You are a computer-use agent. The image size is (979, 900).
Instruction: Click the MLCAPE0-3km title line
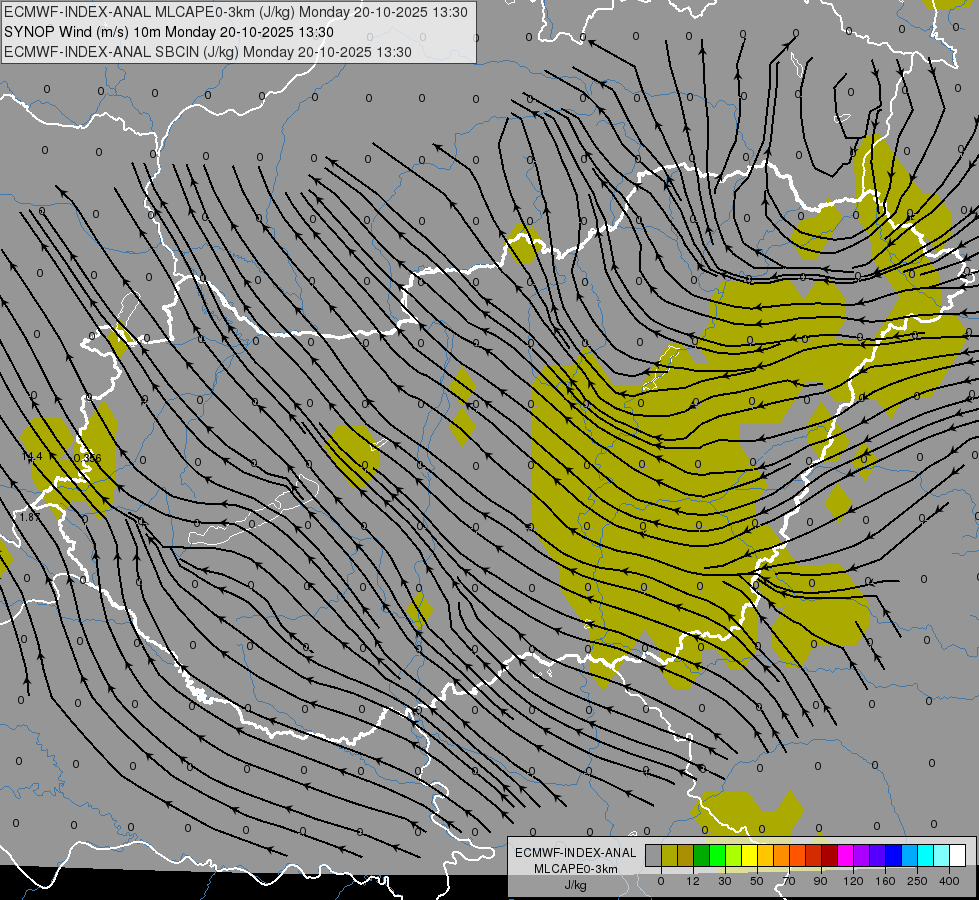point(235,12)
